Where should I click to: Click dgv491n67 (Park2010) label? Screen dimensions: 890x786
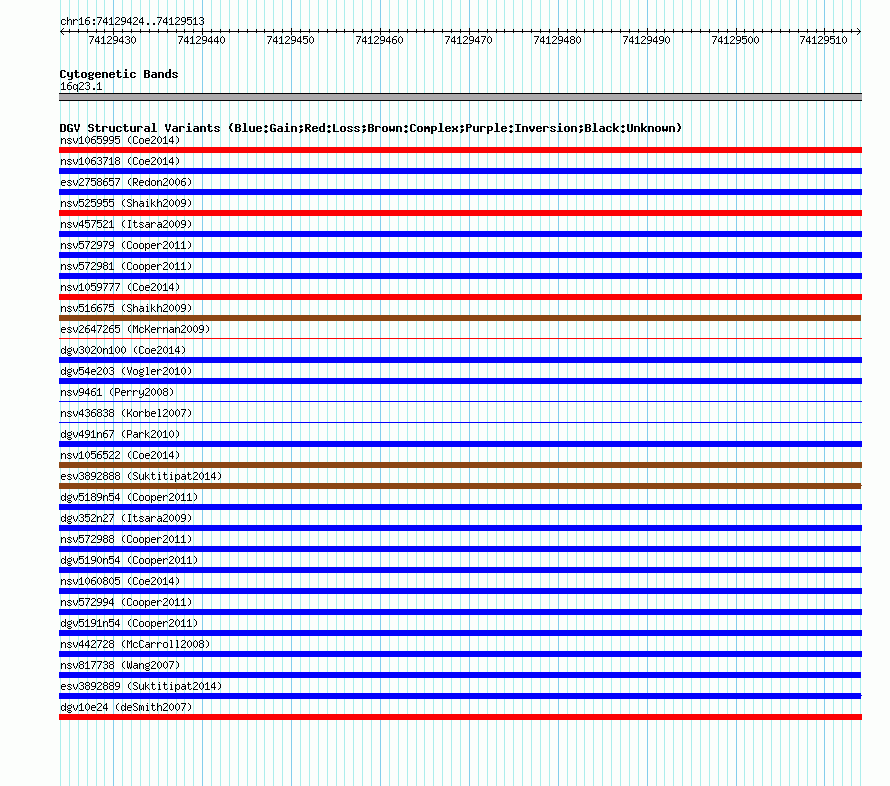tap(120, 434)
